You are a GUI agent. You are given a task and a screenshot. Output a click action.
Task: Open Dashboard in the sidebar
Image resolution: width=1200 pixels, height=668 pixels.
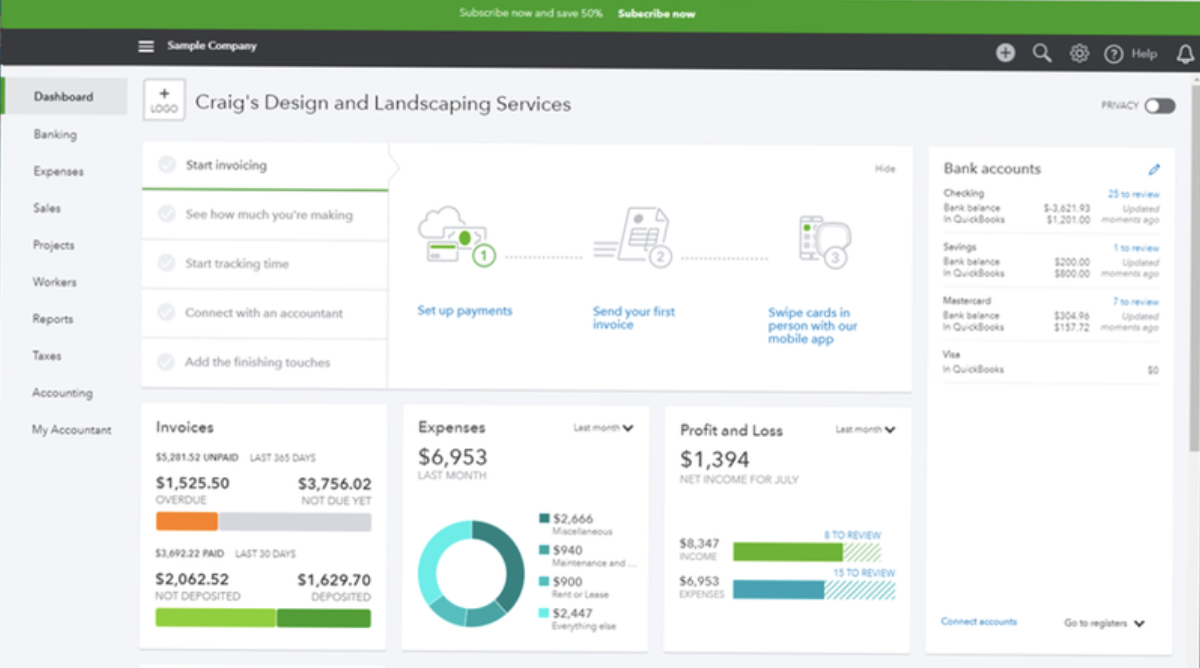pos(64,97)
